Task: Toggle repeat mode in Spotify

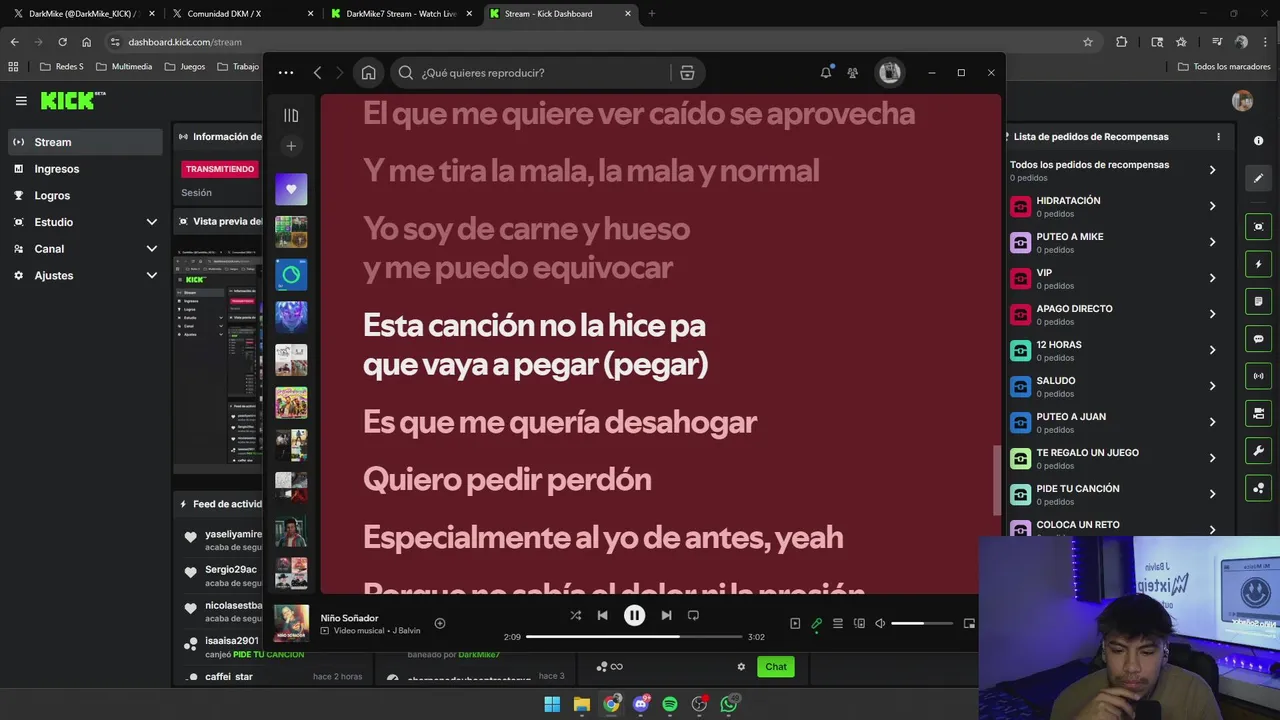Action: 693,615
